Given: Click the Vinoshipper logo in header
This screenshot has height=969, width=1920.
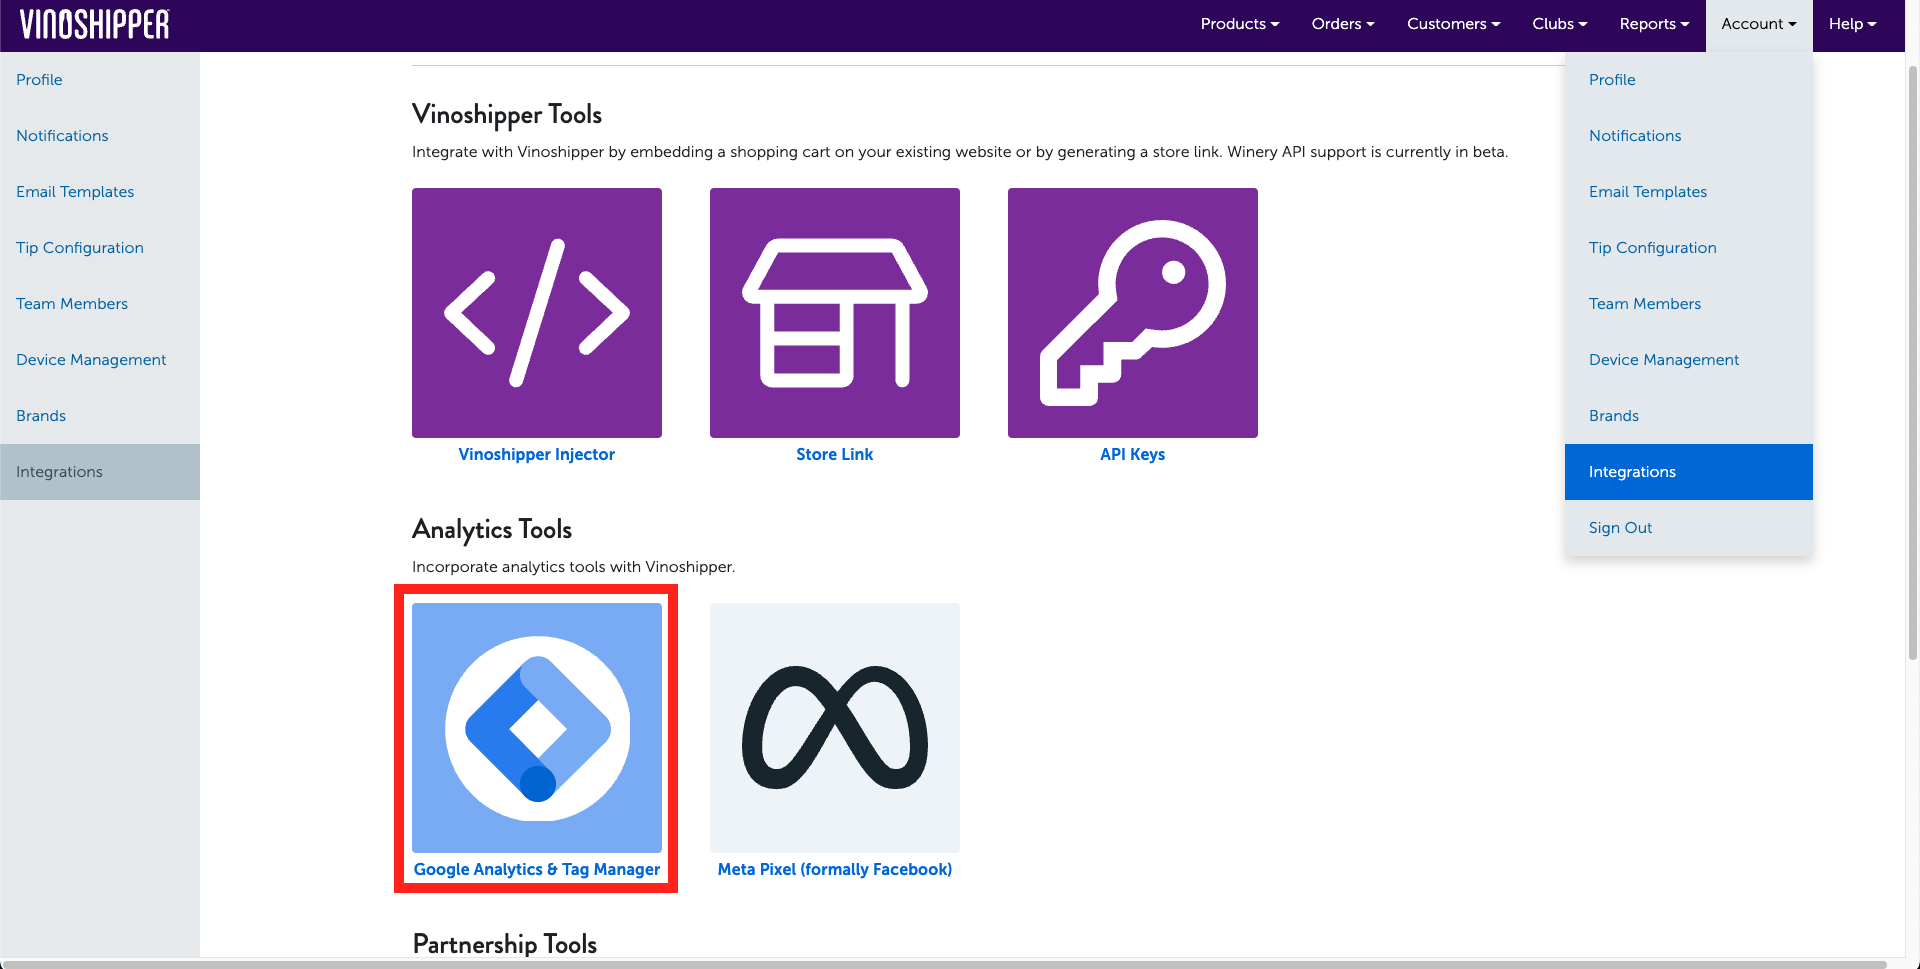Looking at the screenshot, I should (95, 24).
